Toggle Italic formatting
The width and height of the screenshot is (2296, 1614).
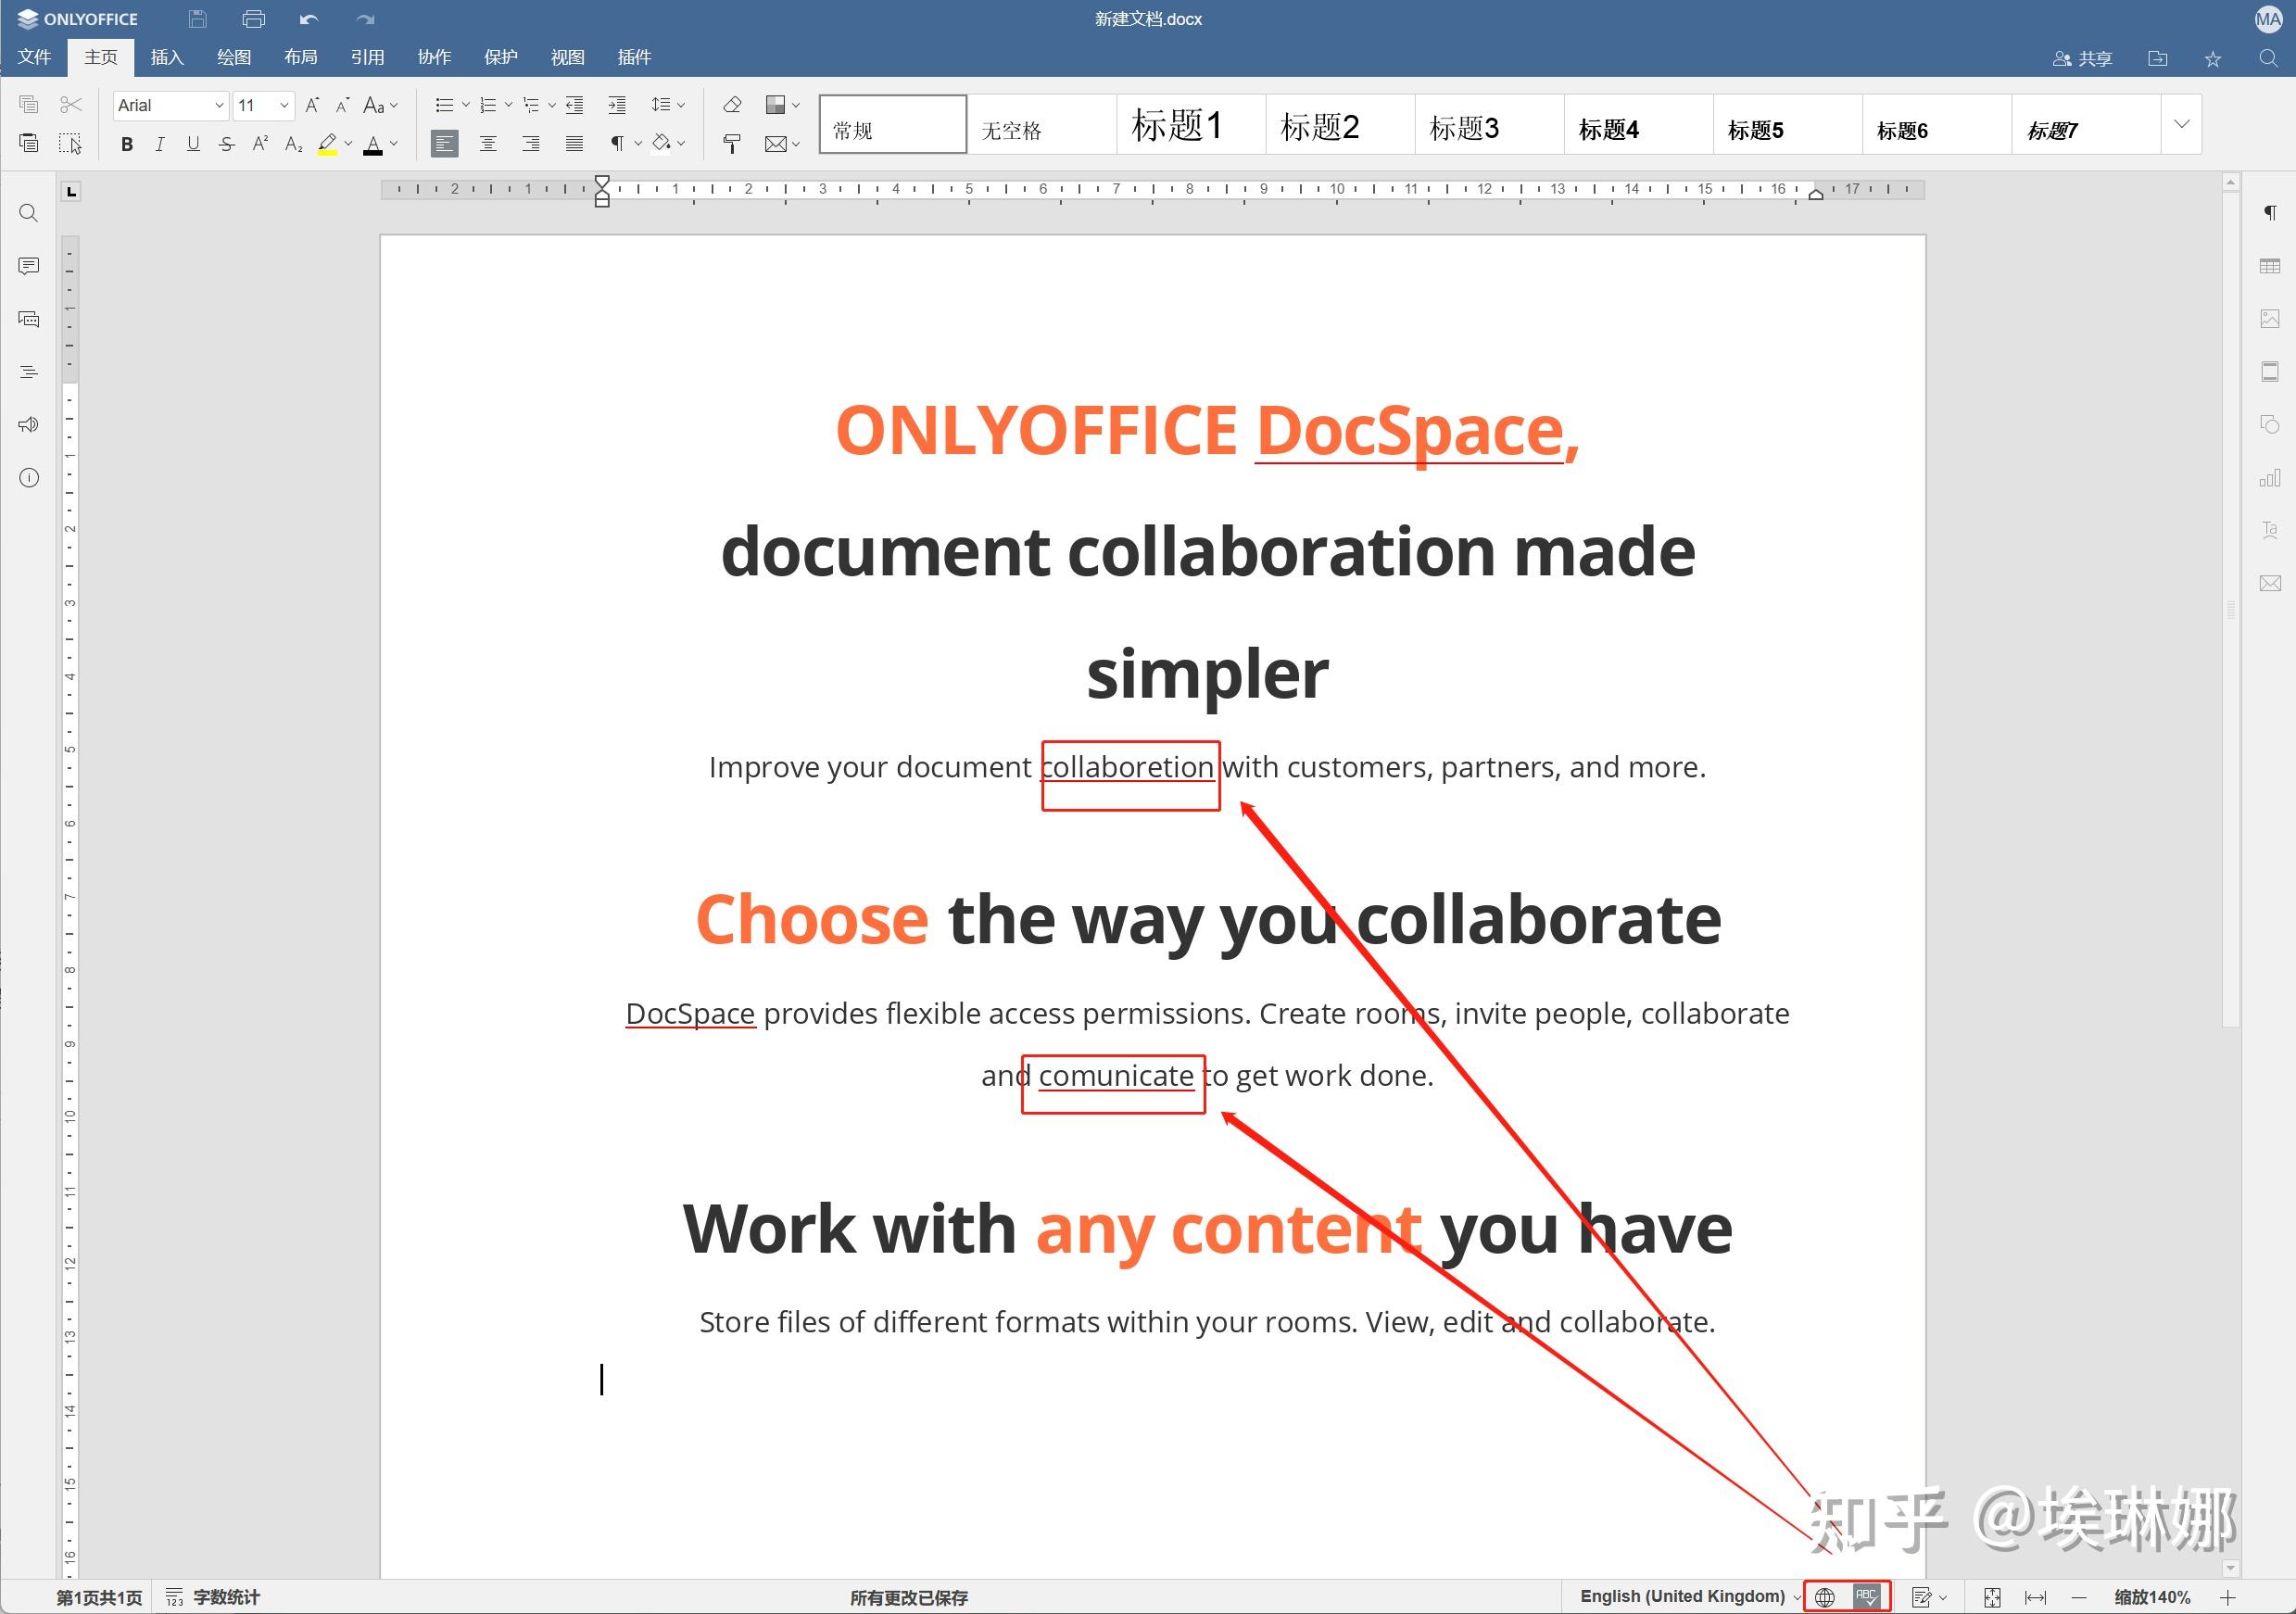coord(160,144)
